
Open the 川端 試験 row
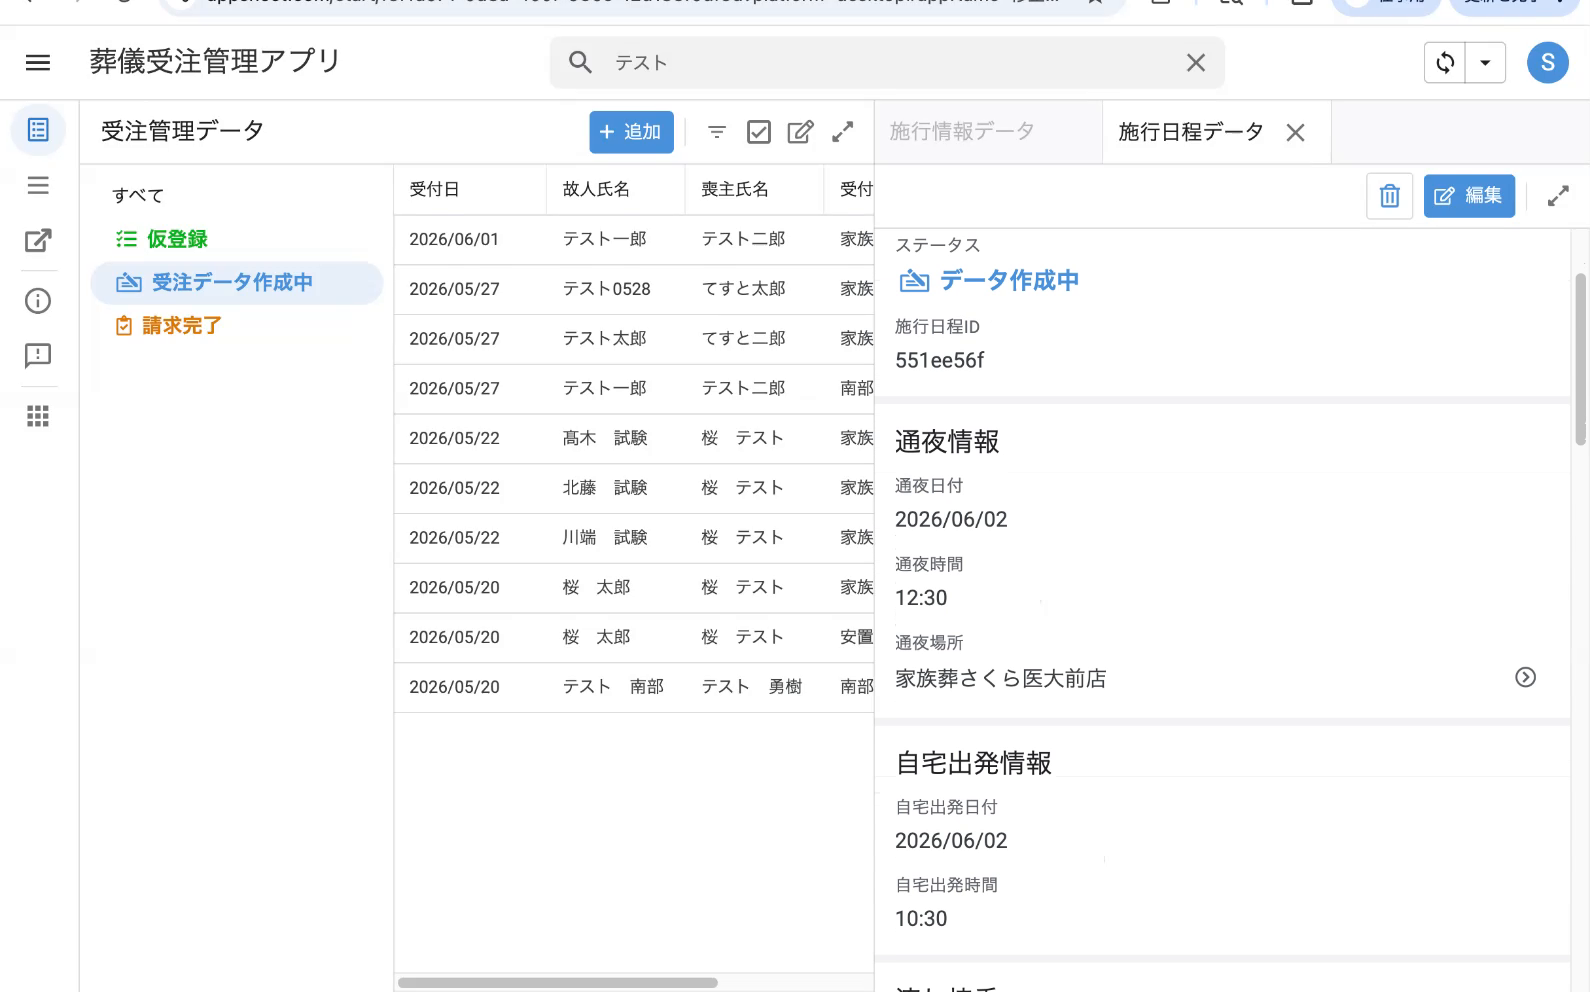pos(634,538)
